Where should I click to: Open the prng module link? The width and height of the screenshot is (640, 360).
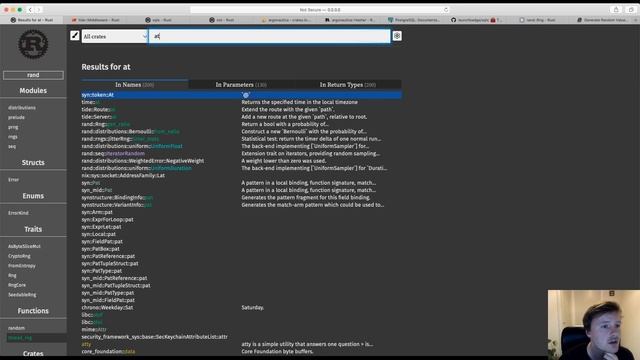[x=13, y=127]
